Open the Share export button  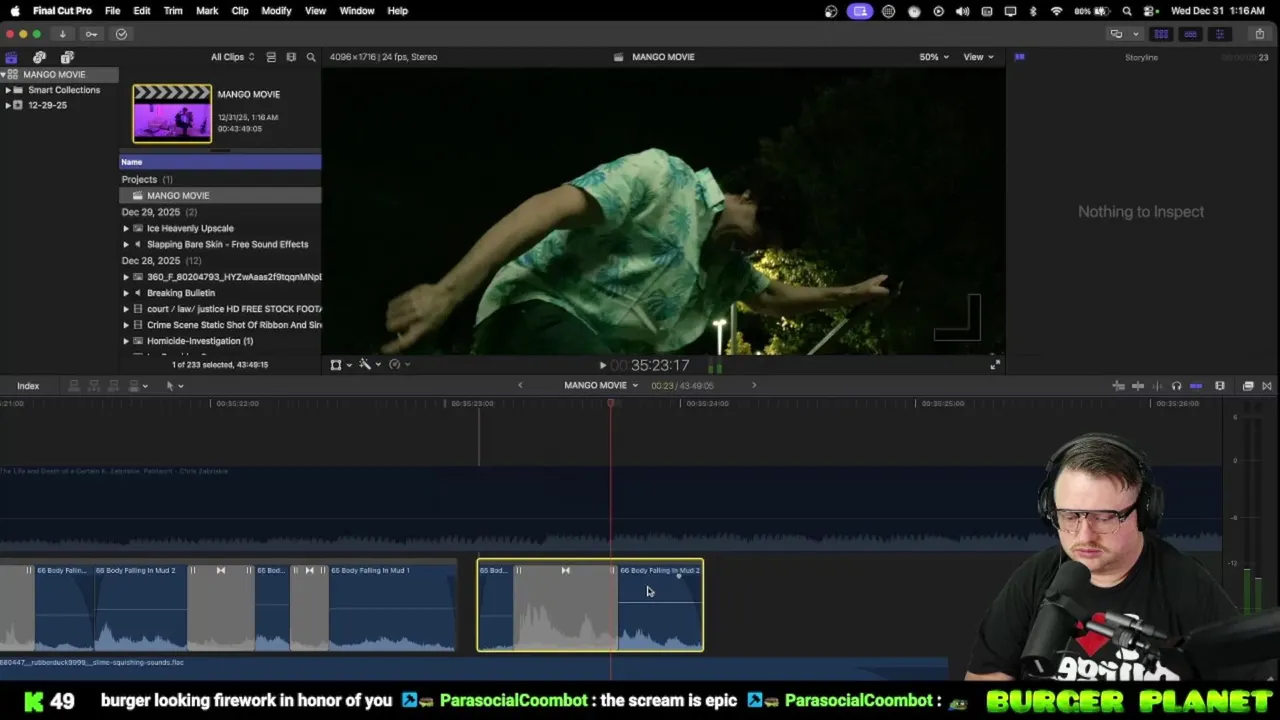click(x=1259, y=34)
